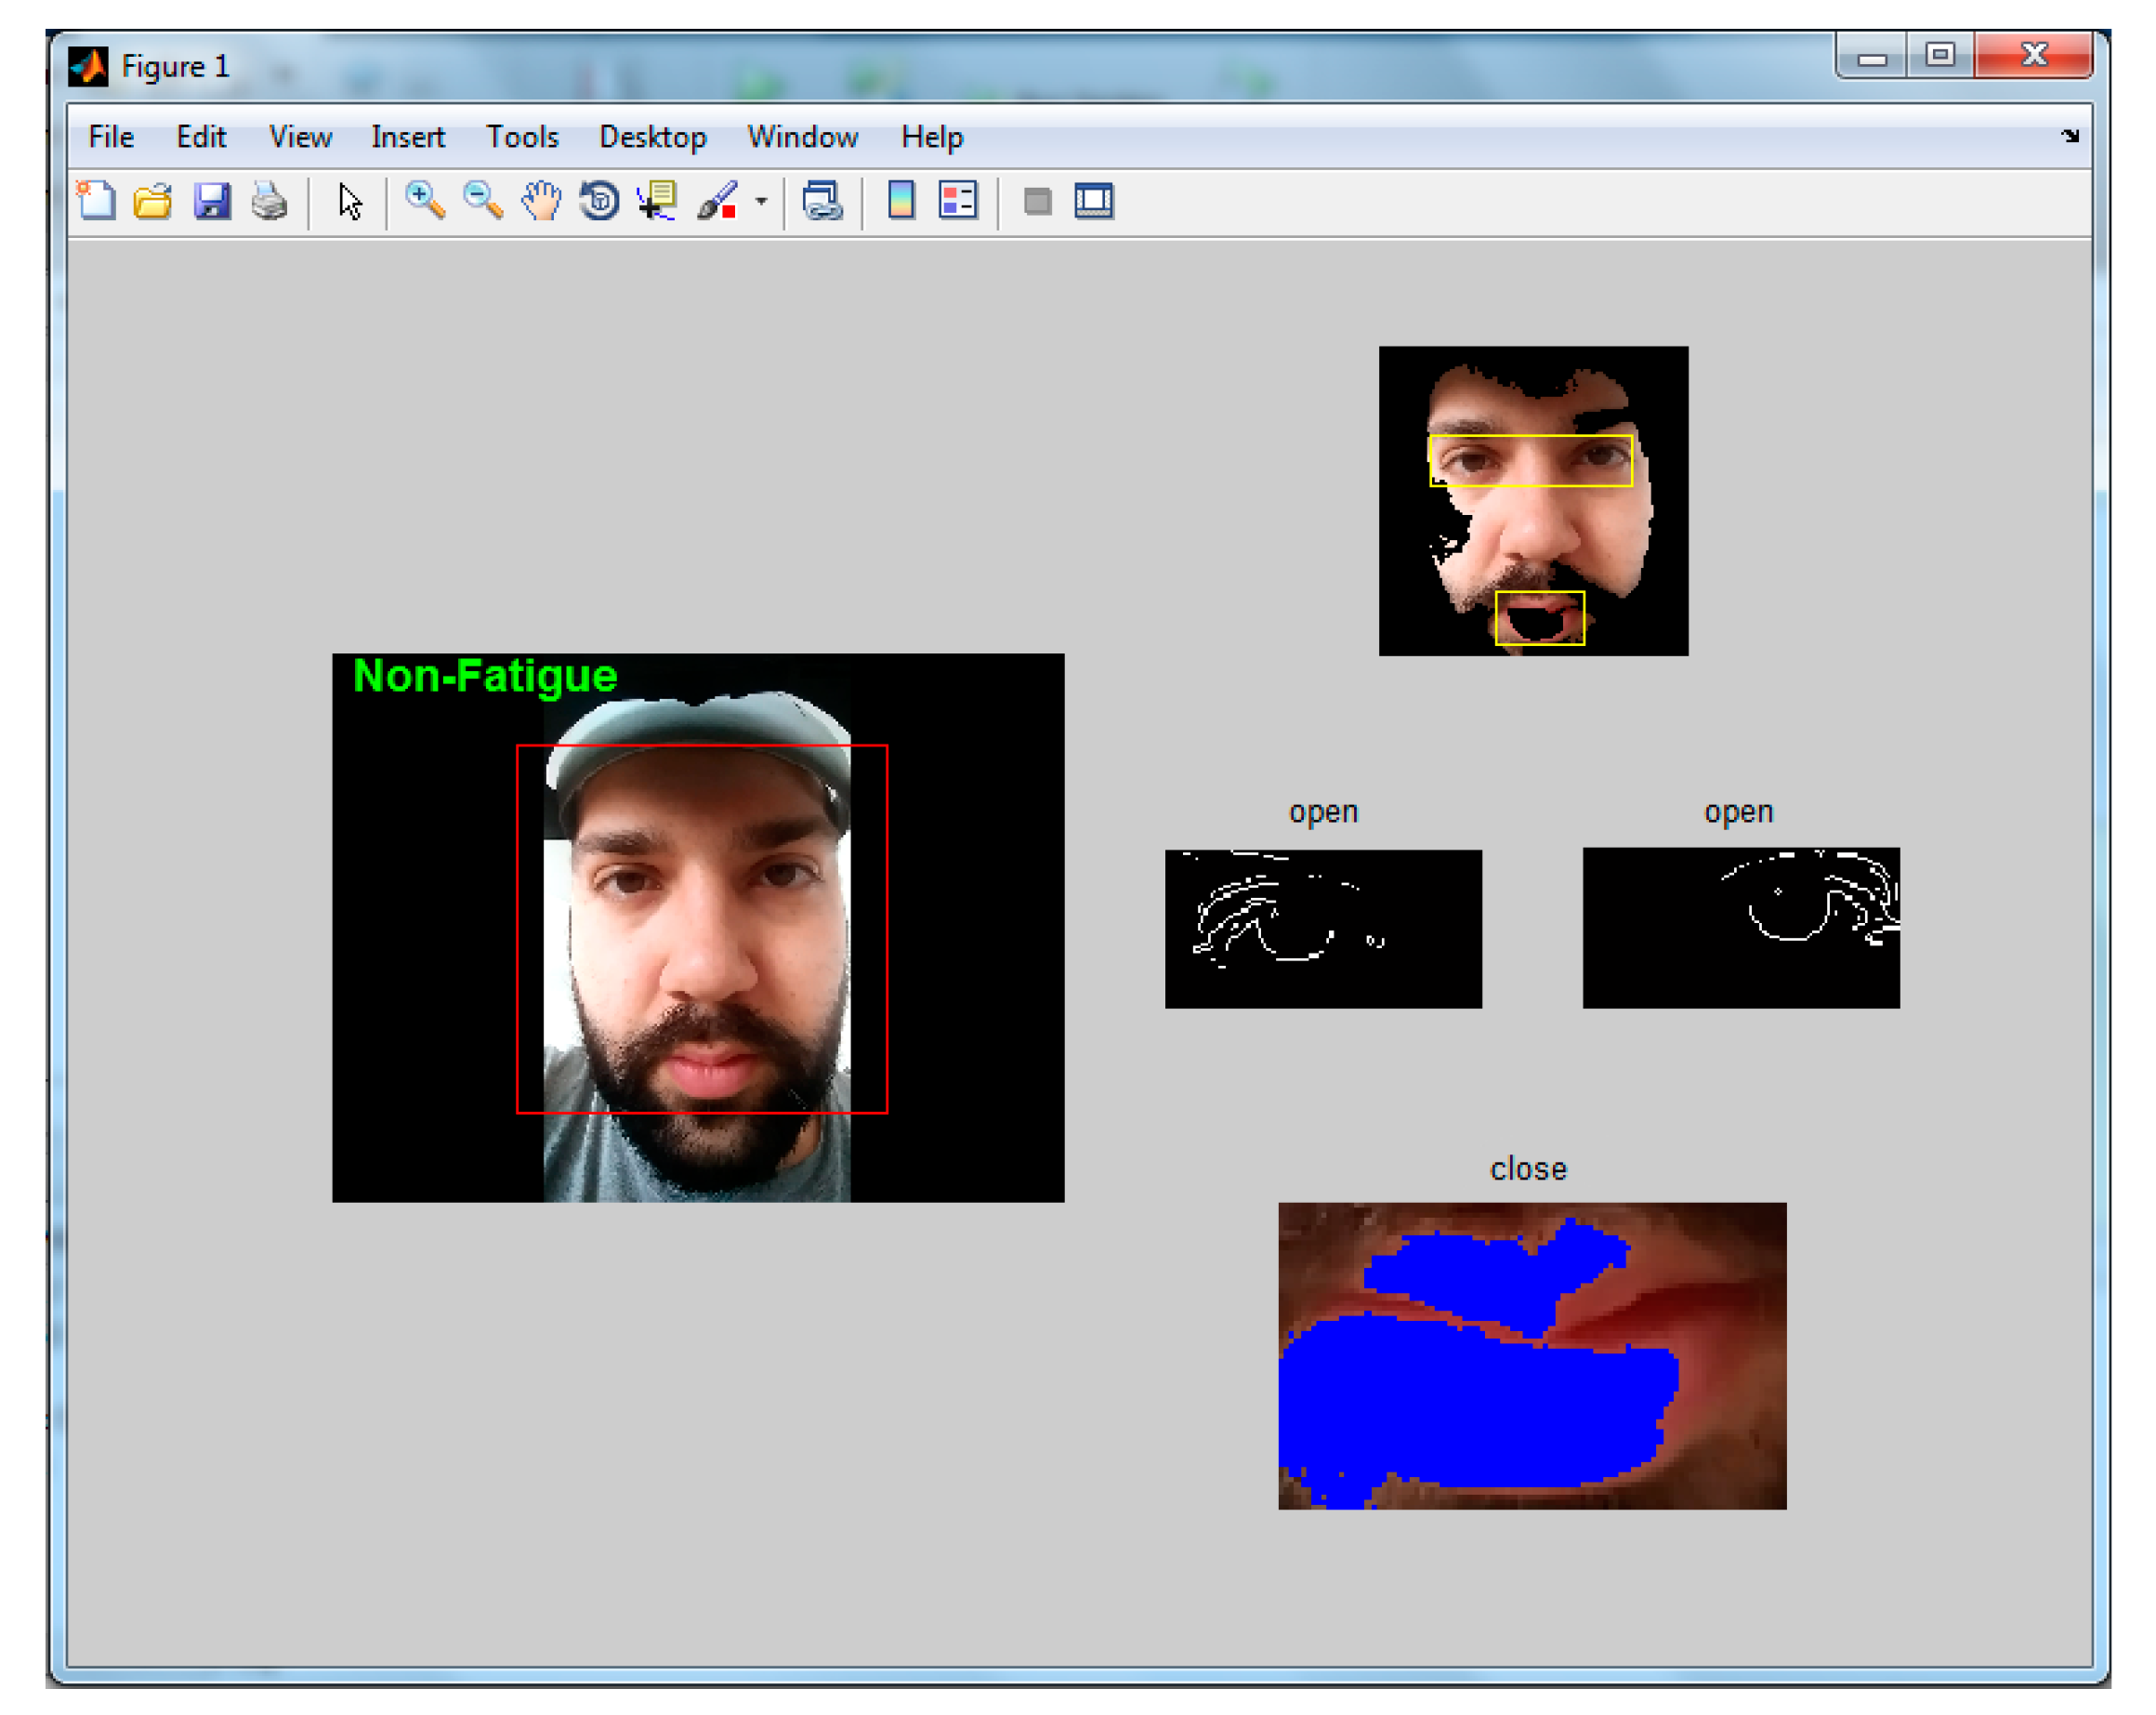Screen dimensions: 2156x1715
Task: Activate the Pan hand tool
Action: [x=541, y=201]
